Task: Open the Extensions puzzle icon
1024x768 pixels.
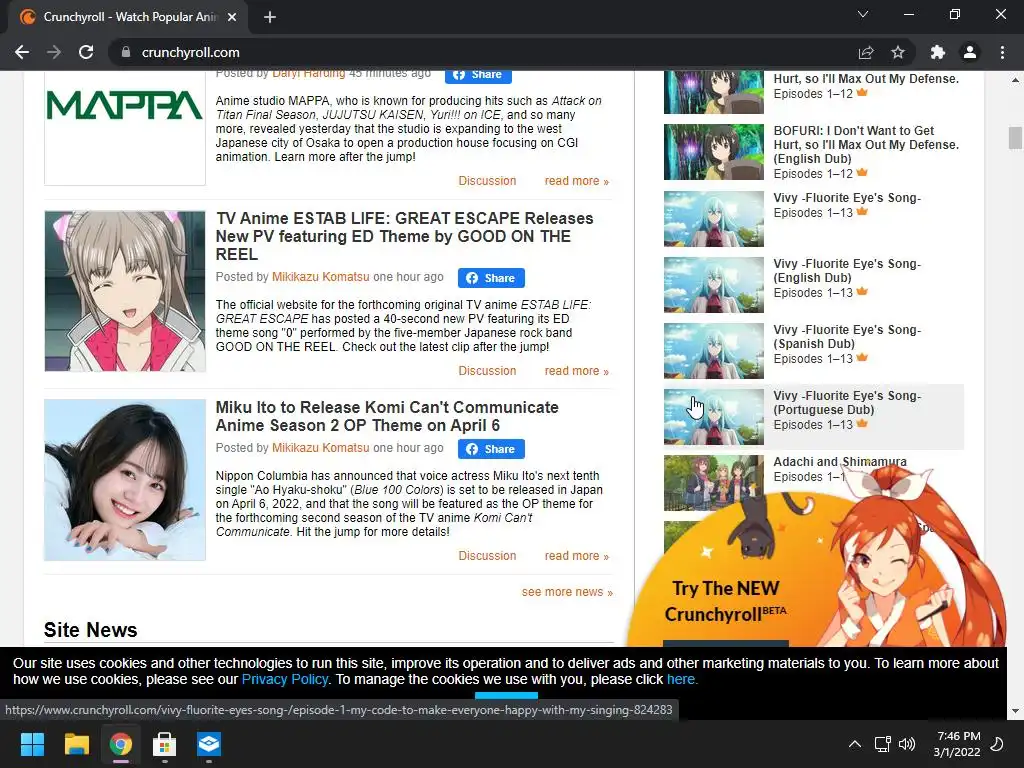Action: tap(938, 52)
